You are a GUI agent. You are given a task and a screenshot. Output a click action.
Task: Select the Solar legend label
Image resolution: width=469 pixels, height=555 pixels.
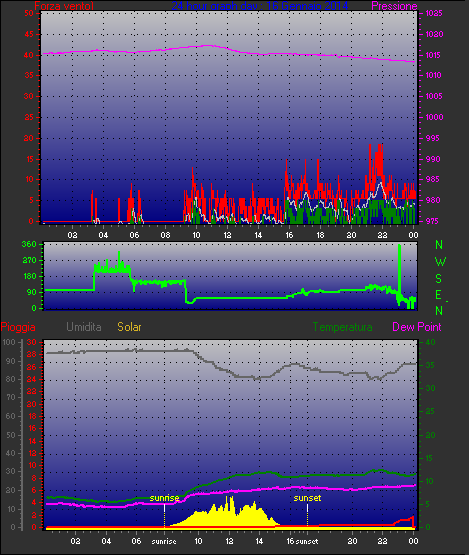(129, 327)
